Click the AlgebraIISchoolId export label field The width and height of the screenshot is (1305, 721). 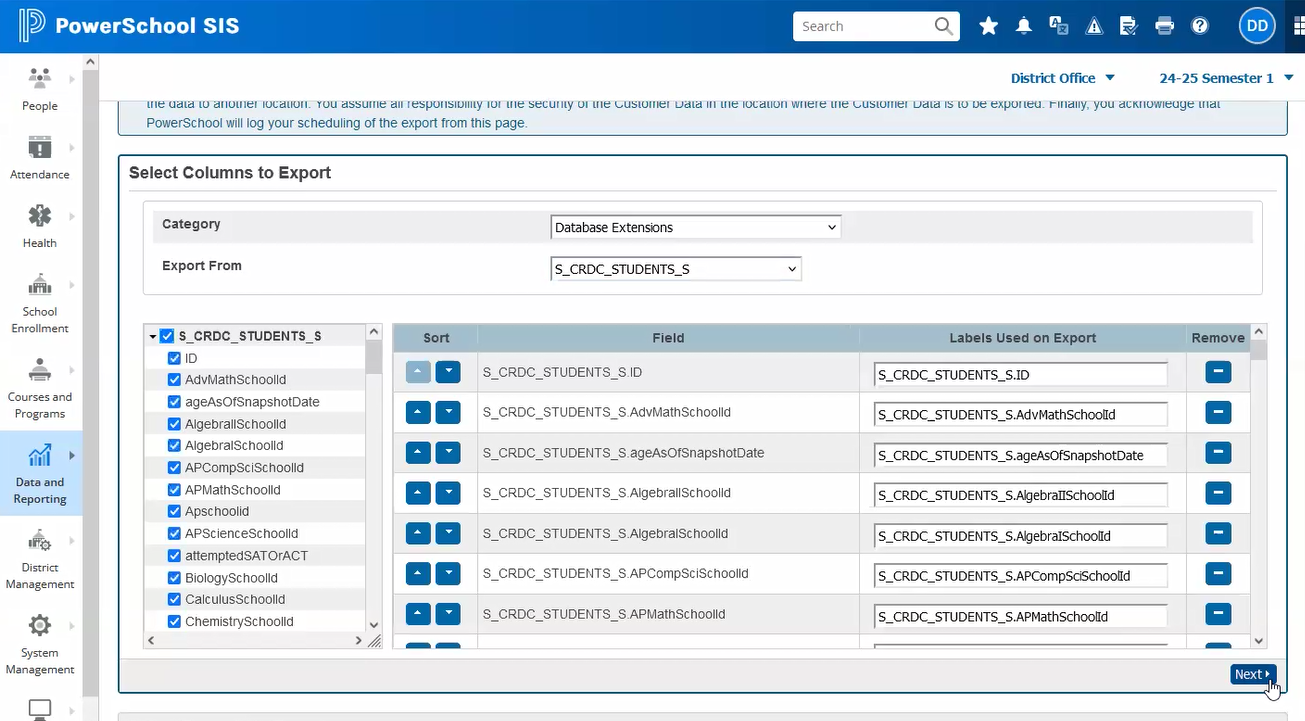(x=1020, y=495)
